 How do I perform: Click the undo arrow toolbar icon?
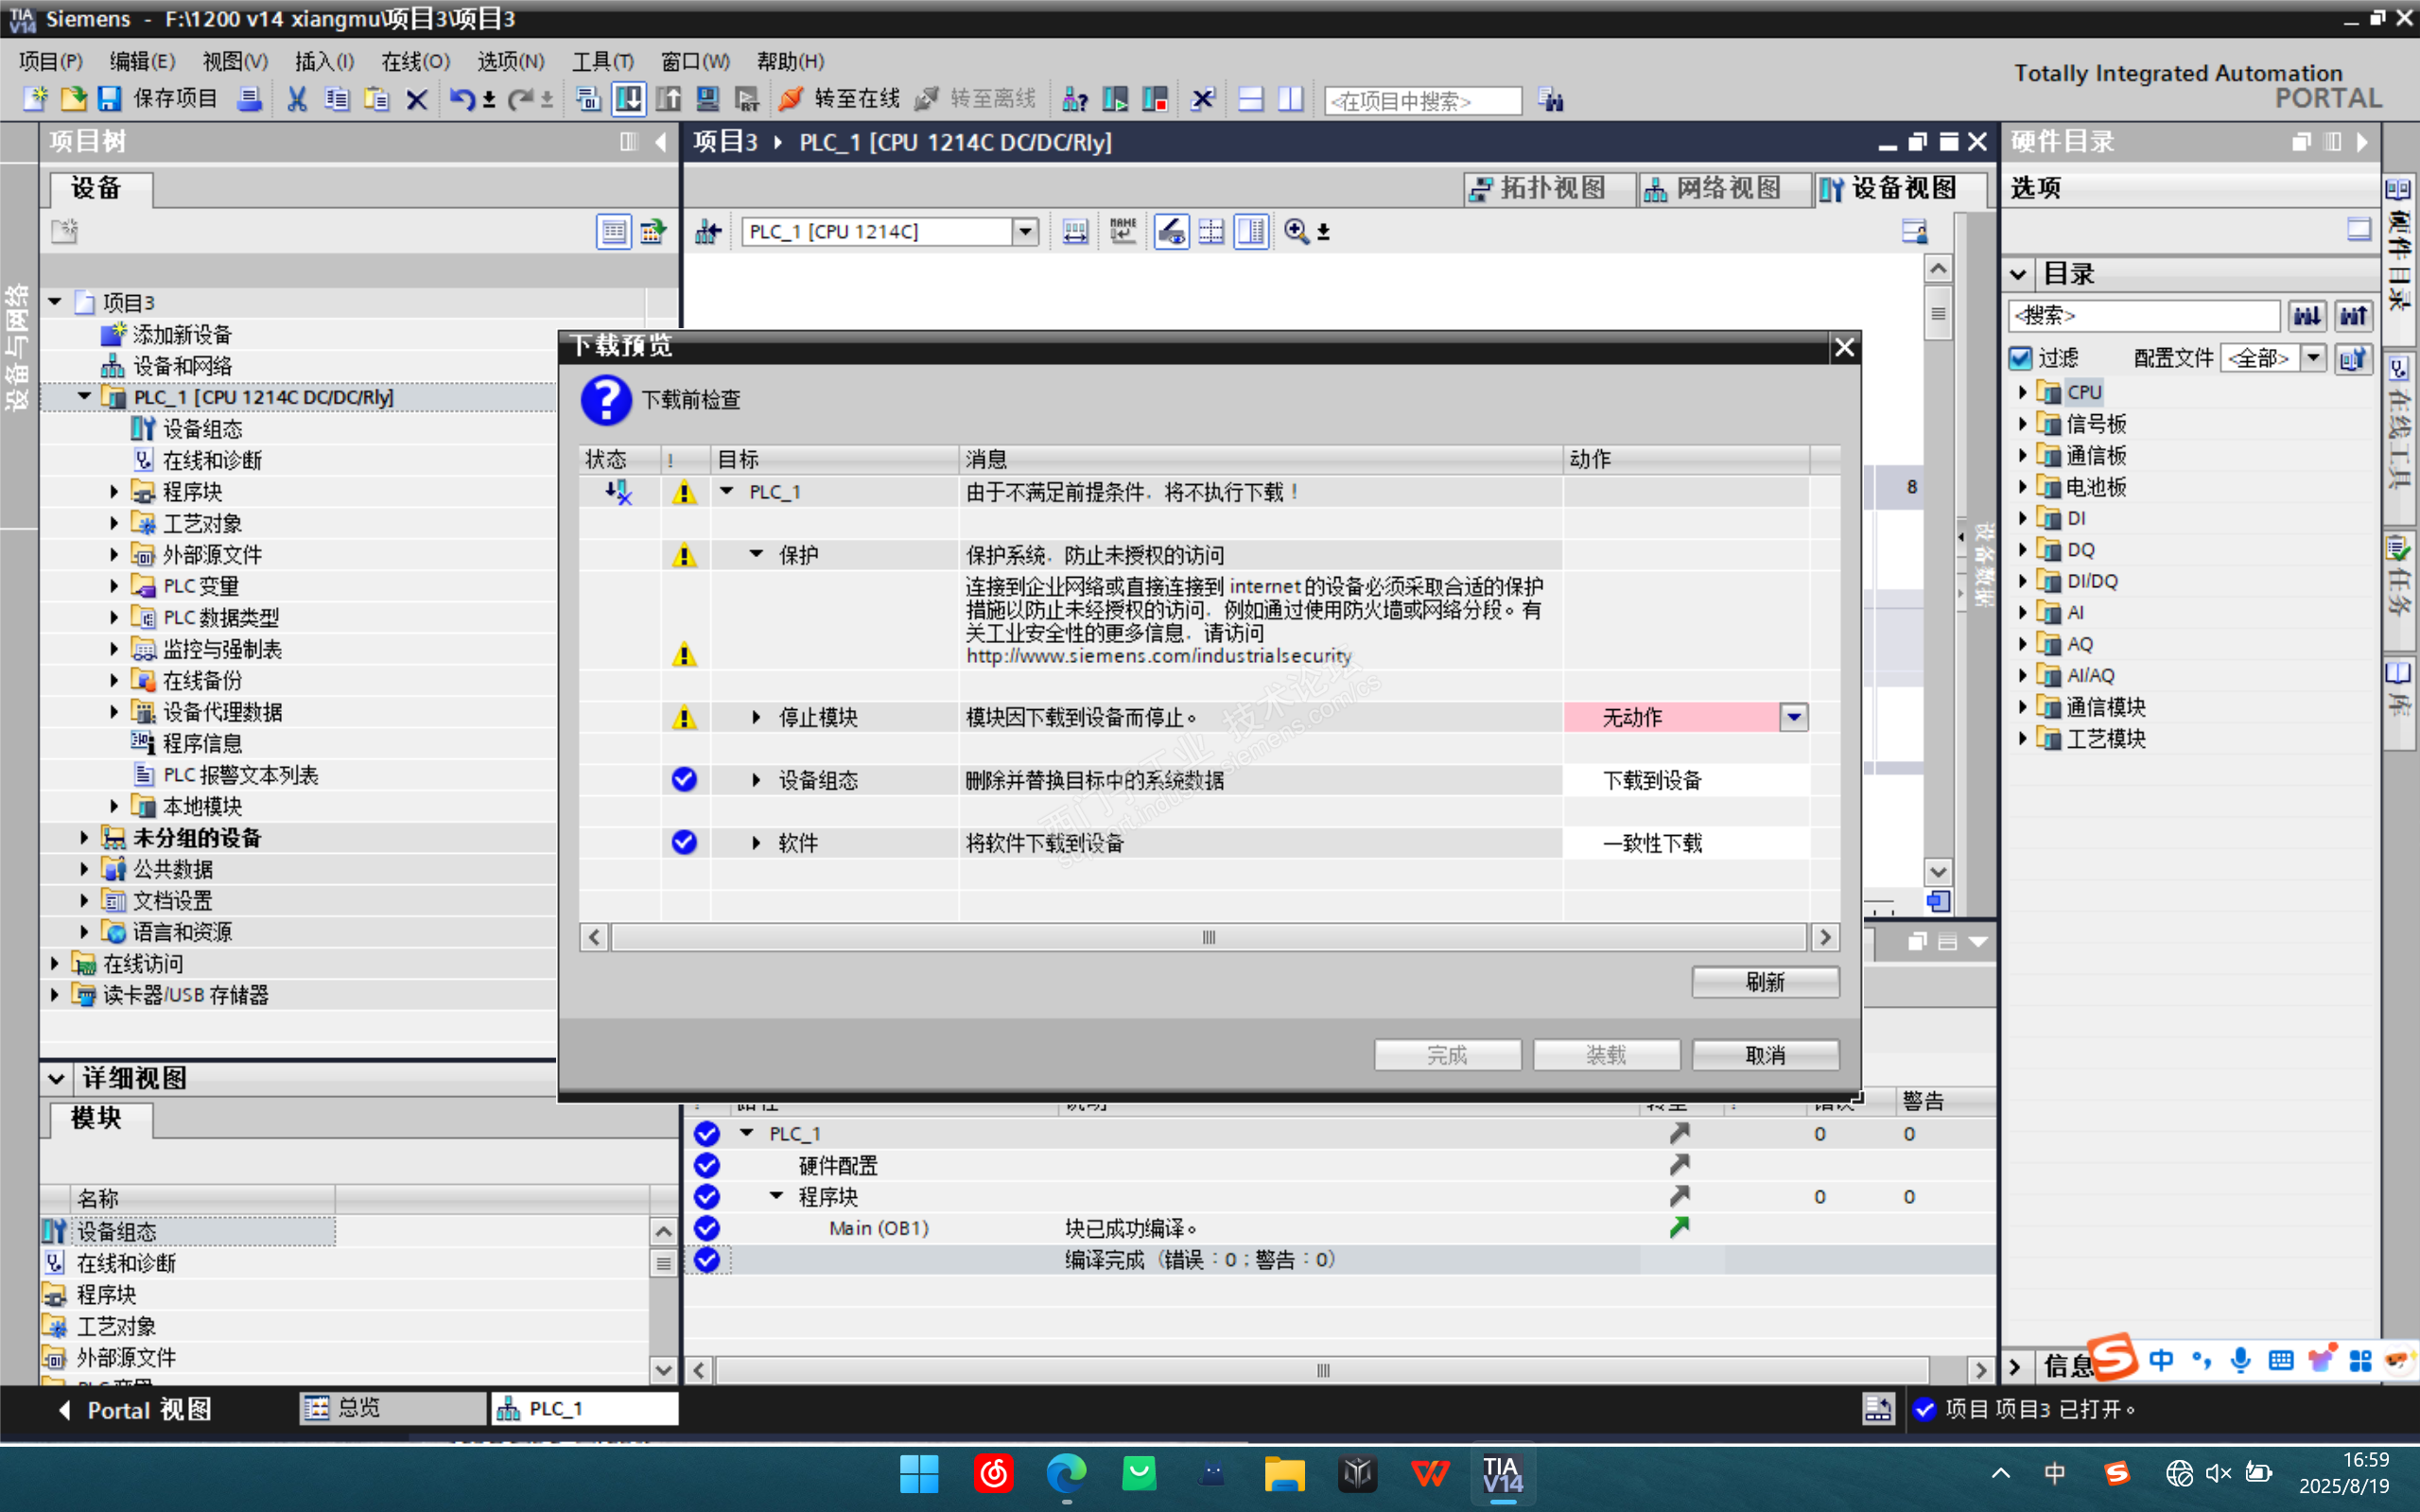(461, 99)
